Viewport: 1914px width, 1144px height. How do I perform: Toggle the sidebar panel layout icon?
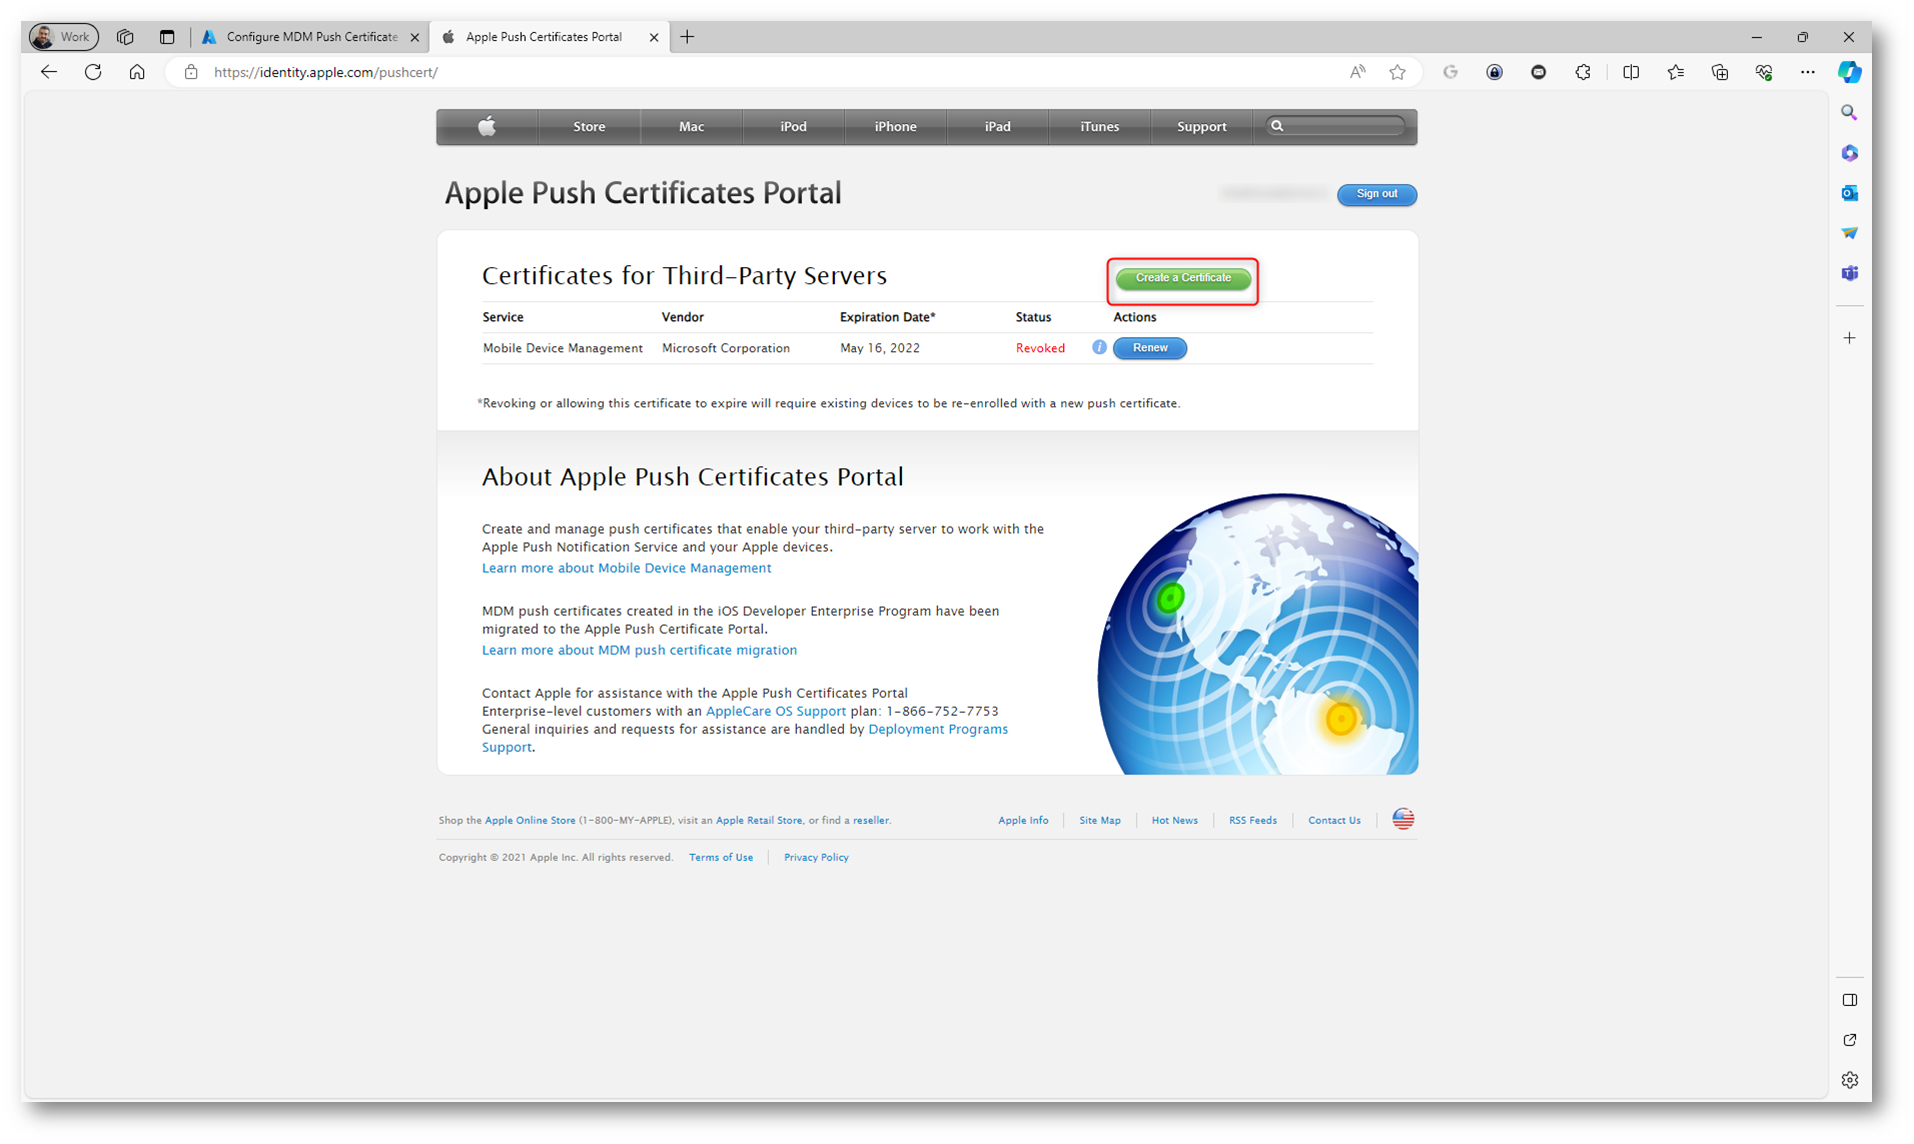[1849, 1000]
